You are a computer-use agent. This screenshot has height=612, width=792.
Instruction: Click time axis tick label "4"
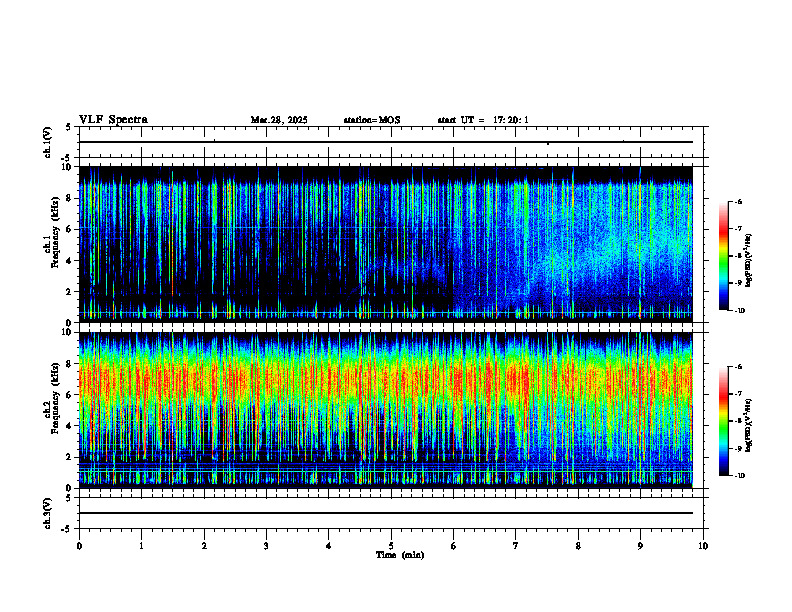(x=329, y=546)
